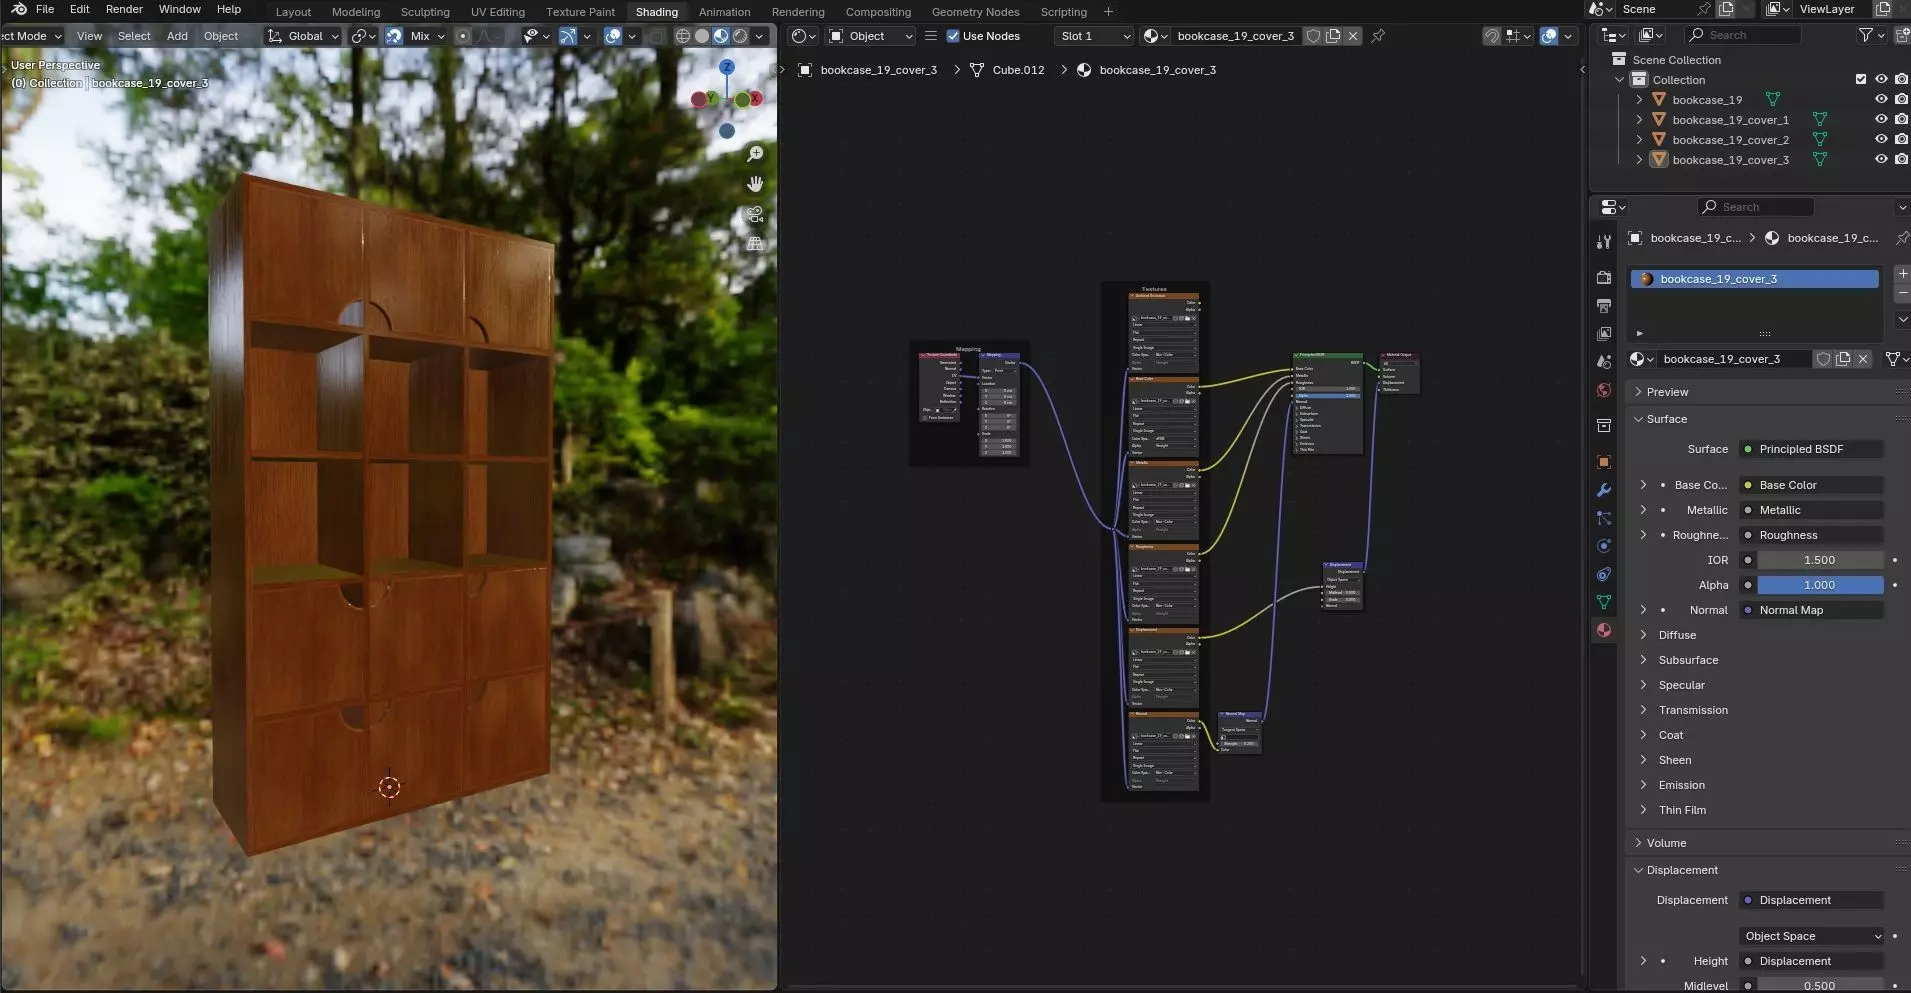Open the Window menu
The image size is (1911, 993).
click(x=180, y=9)
